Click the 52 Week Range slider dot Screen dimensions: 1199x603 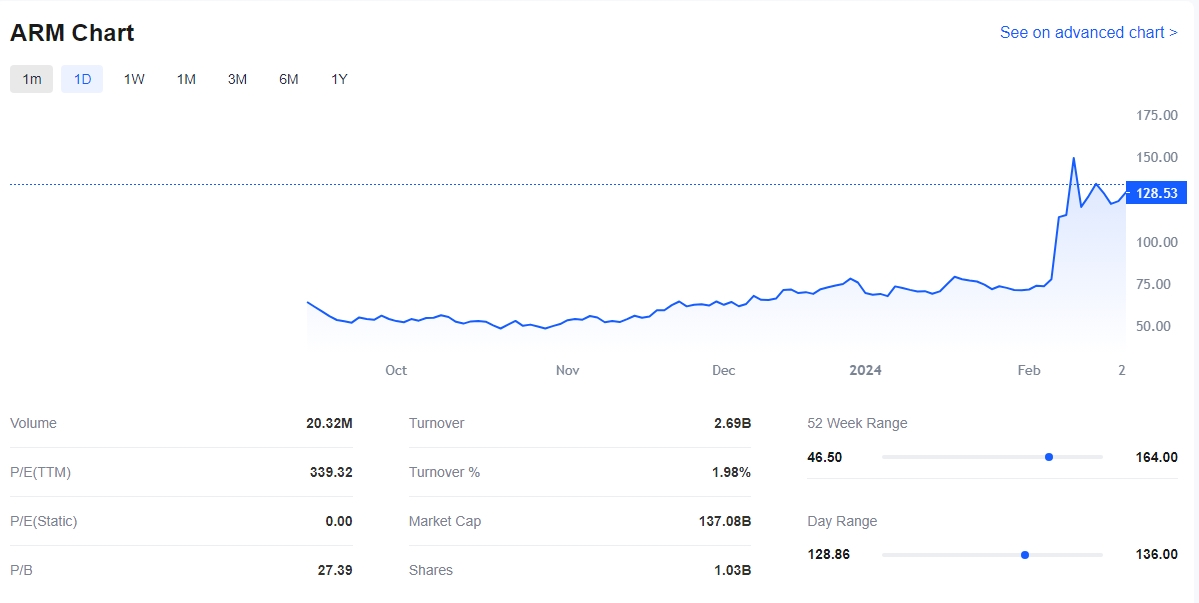tap(1049, 457)
